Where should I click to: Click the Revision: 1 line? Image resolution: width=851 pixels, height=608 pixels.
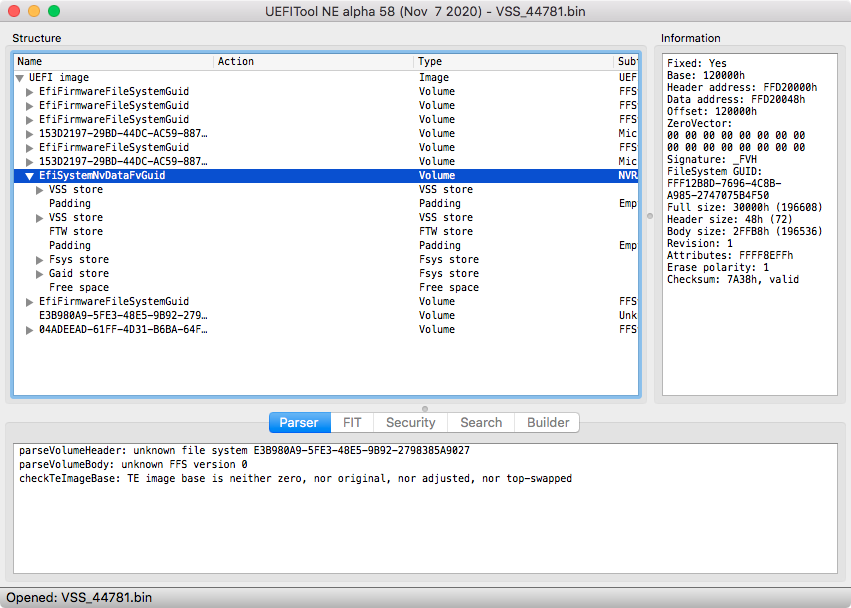pos(700,243)
